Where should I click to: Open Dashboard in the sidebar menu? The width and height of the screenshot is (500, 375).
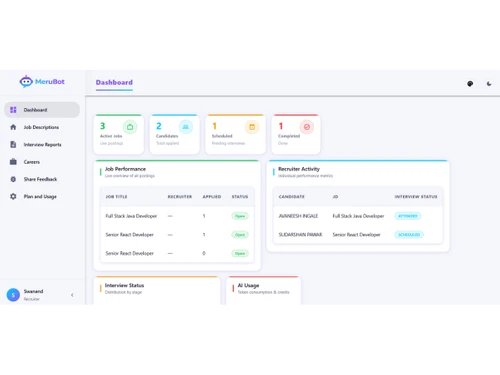(42, 110)
